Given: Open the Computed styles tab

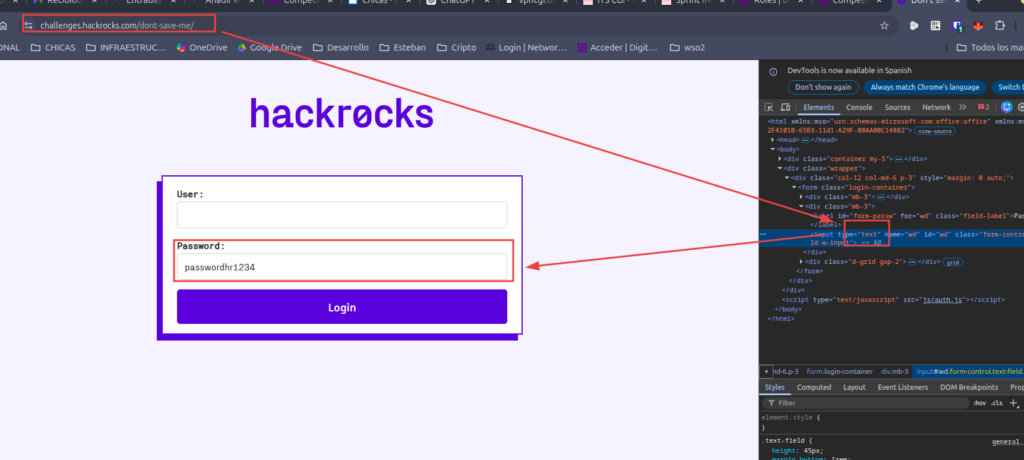Looking at the screenshot, I should pos(813,387).
